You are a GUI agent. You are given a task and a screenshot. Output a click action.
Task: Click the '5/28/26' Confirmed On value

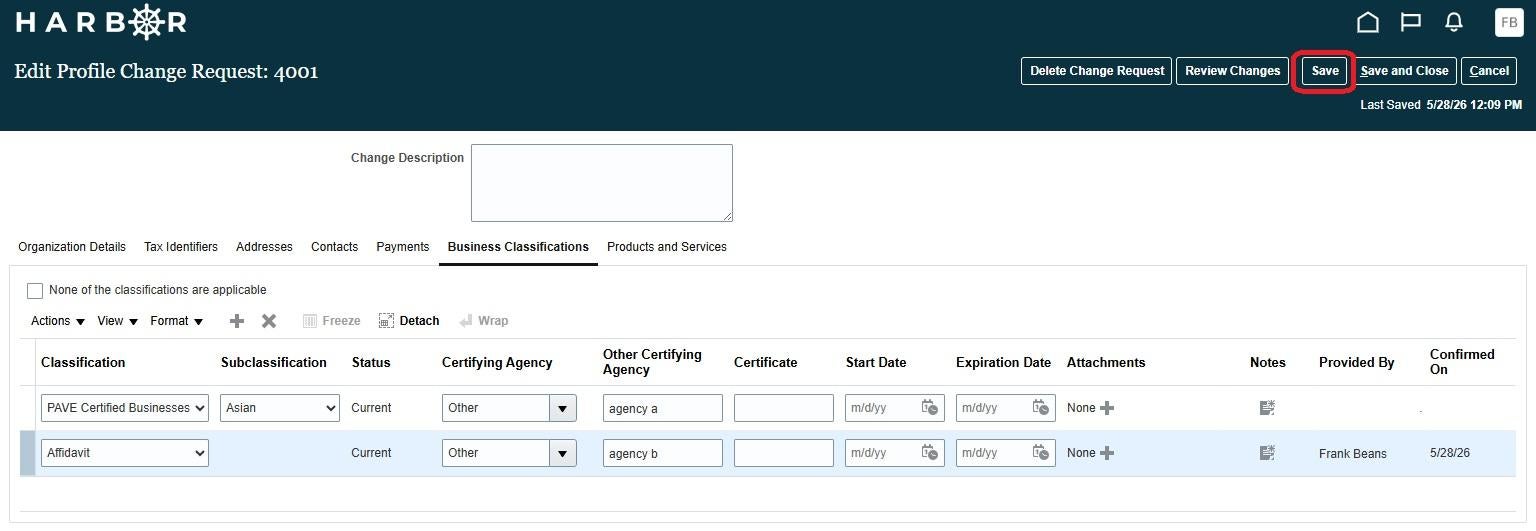click(x=1450, y=453)
